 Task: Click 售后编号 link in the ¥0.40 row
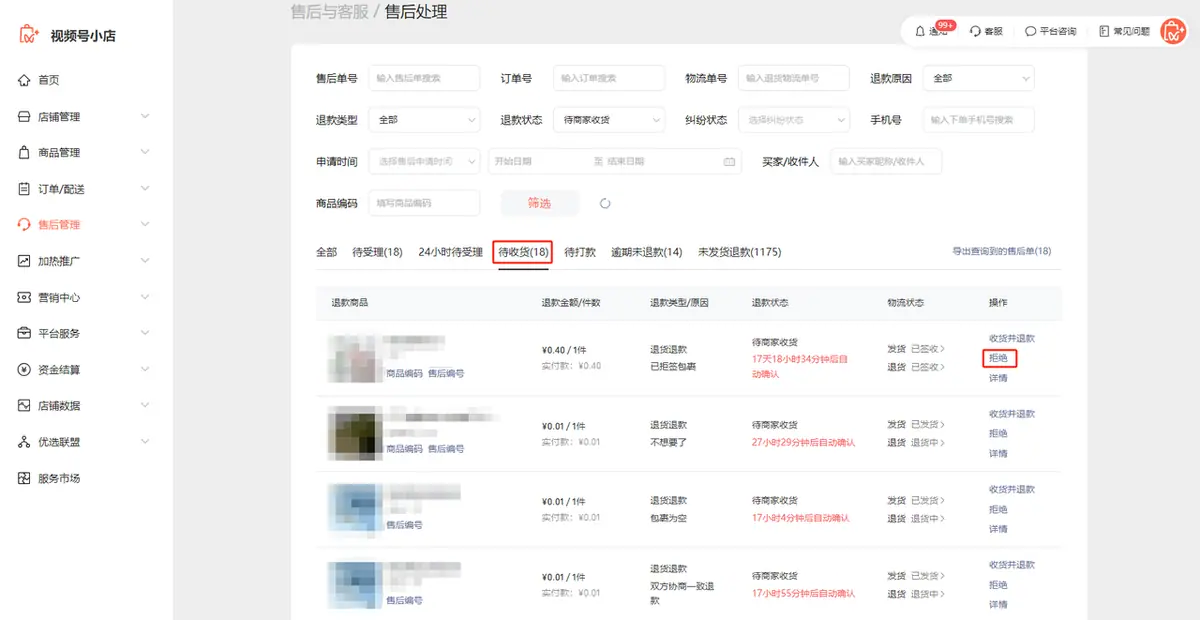tap(446, 373)
